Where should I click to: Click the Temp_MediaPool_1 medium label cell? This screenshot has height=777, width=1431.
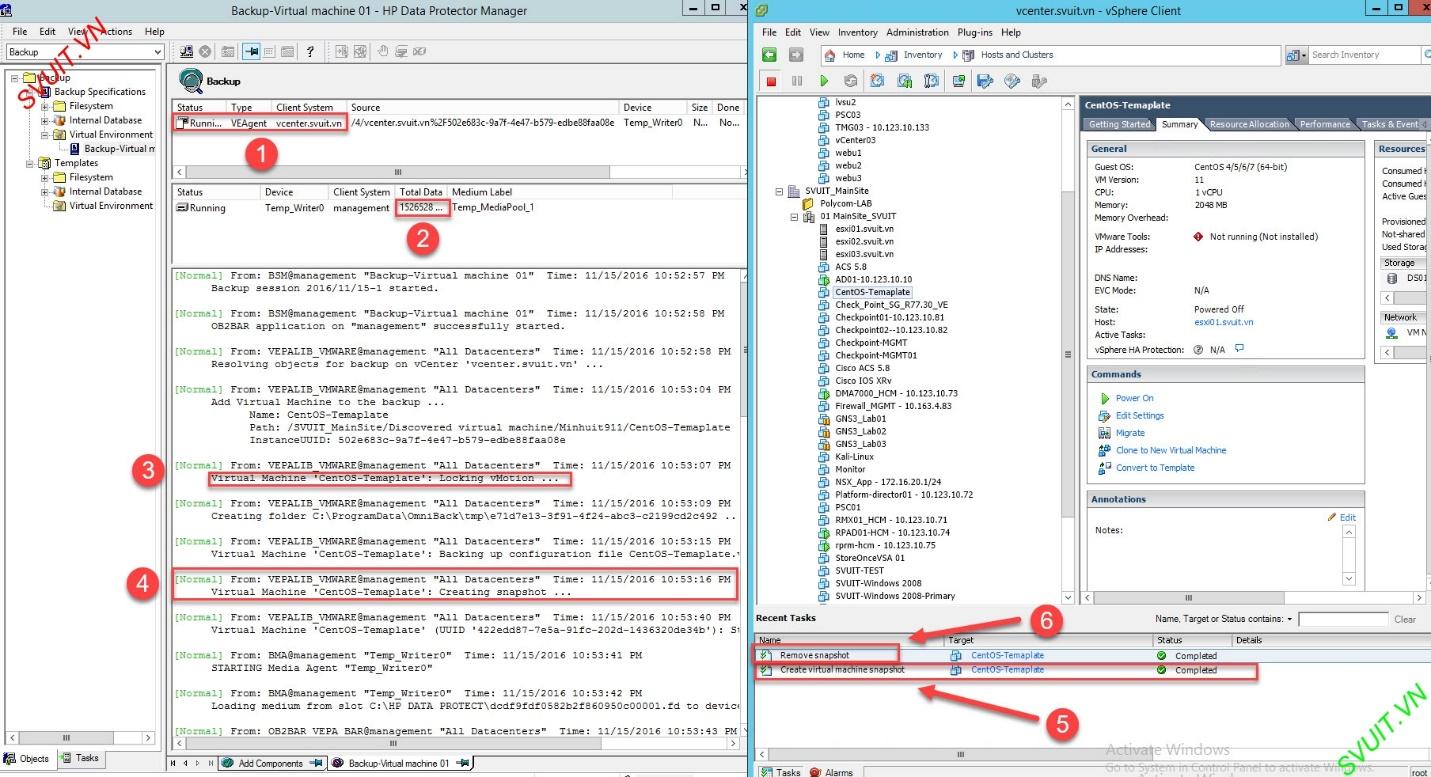pos(493,208)
